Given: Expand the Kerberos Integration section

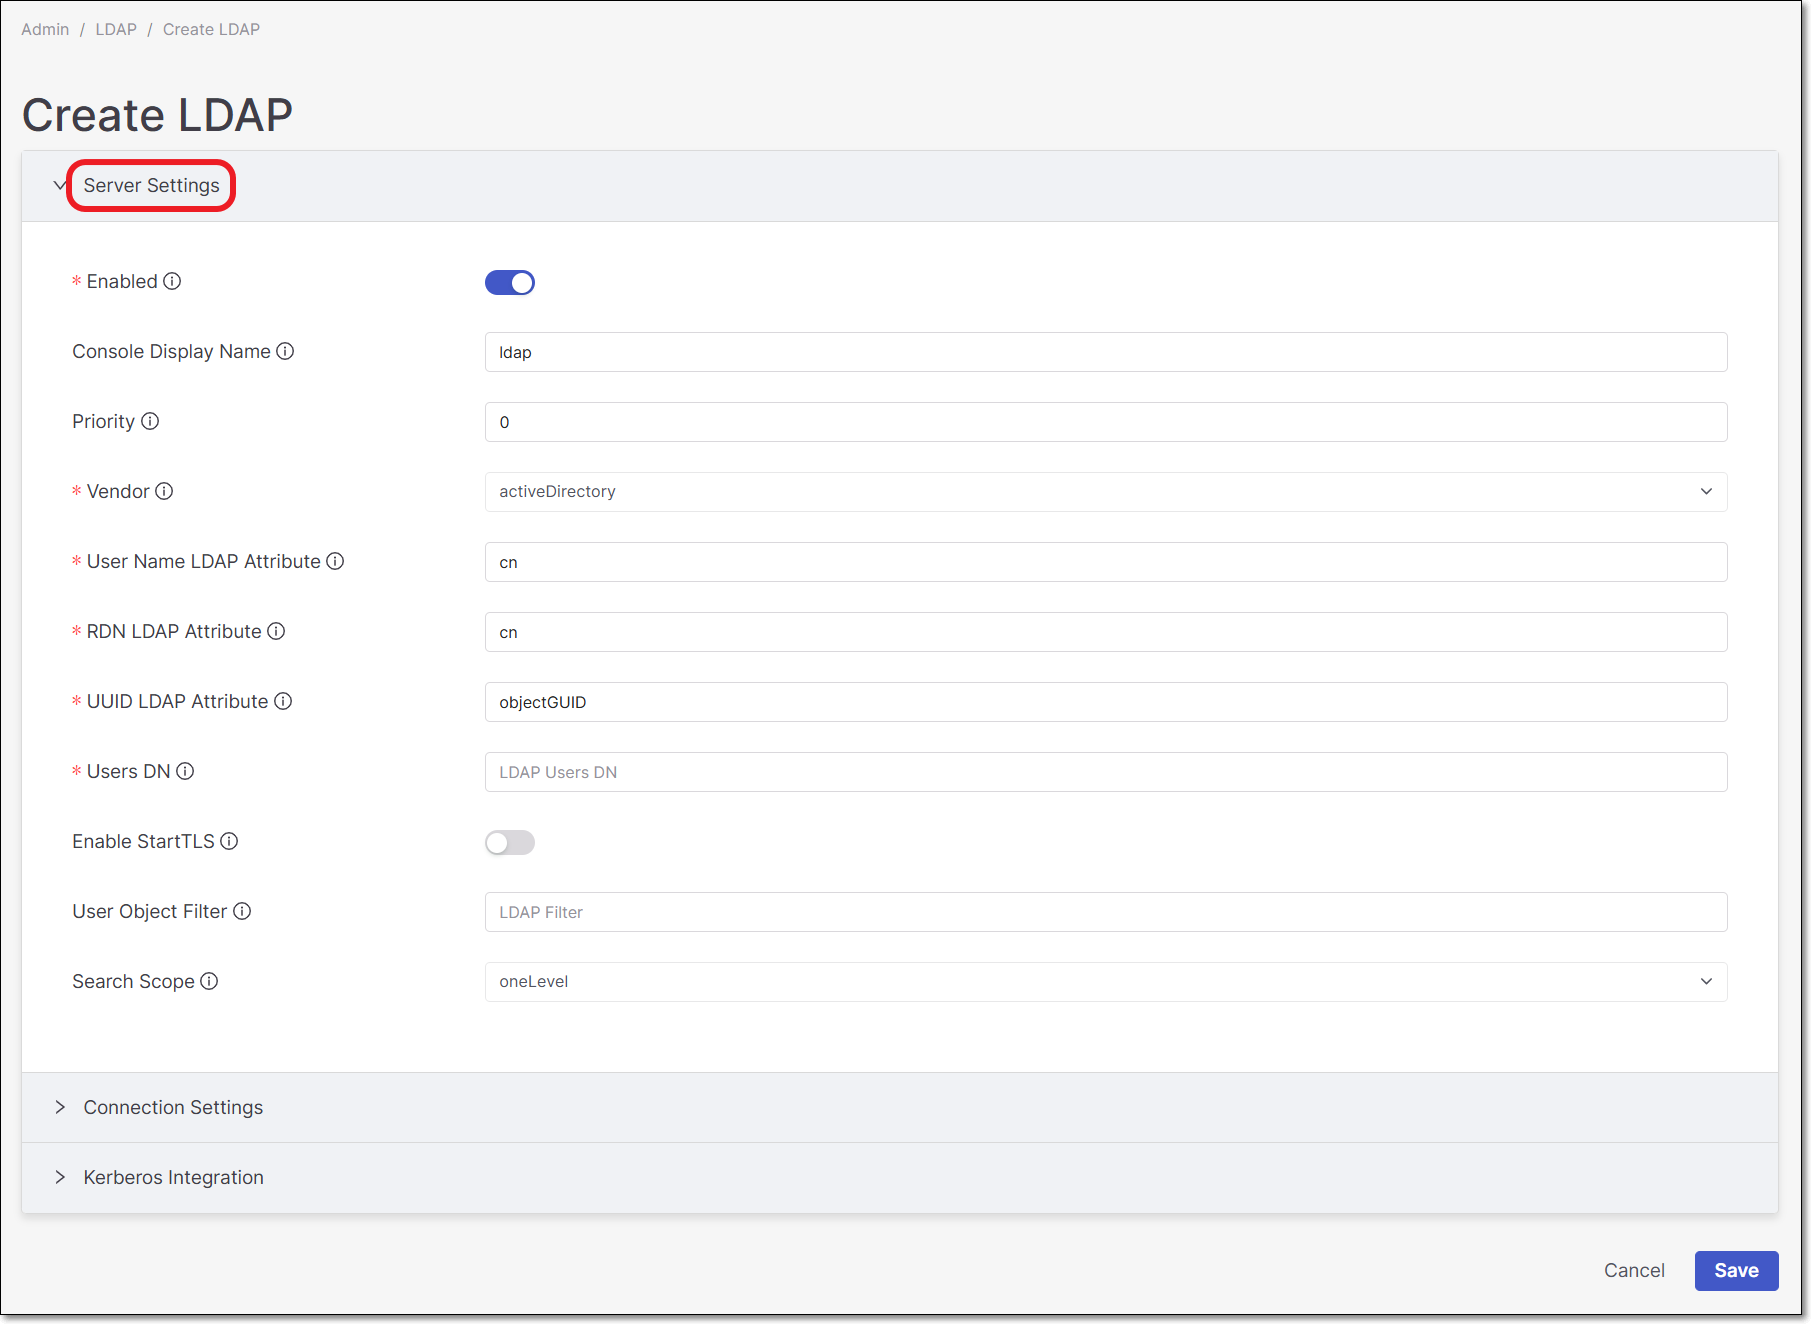Looking at the screenshot, I should tap(900, 1177).
